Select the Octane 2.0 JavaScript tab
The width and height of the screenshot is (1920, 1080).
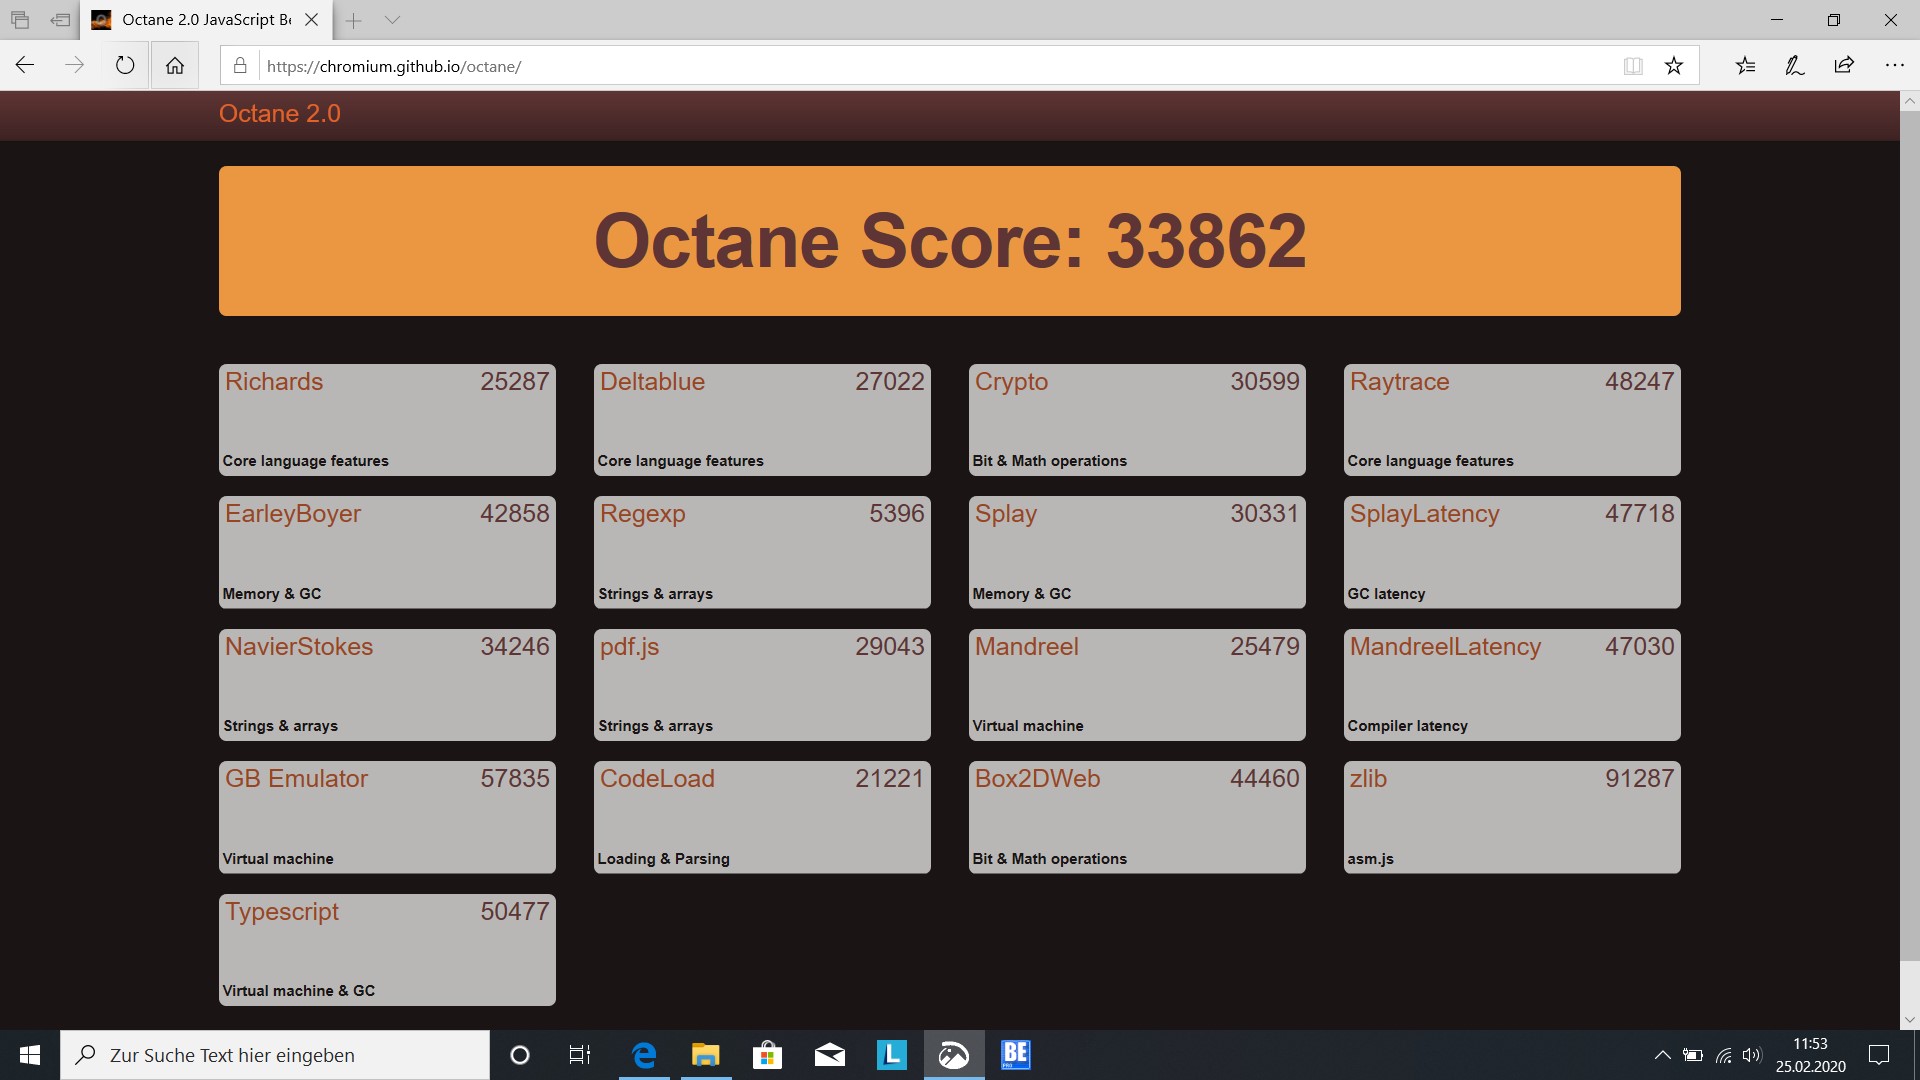(205, 20)
